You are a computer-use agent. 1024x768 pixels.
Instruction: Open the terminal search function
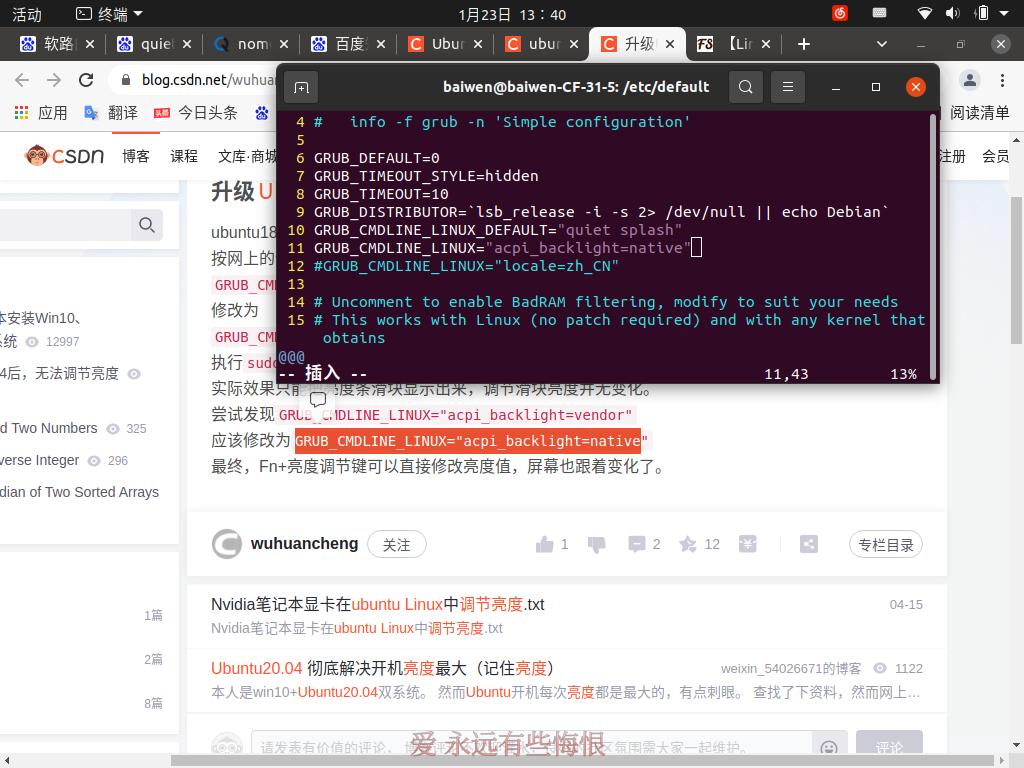[746, 87]
